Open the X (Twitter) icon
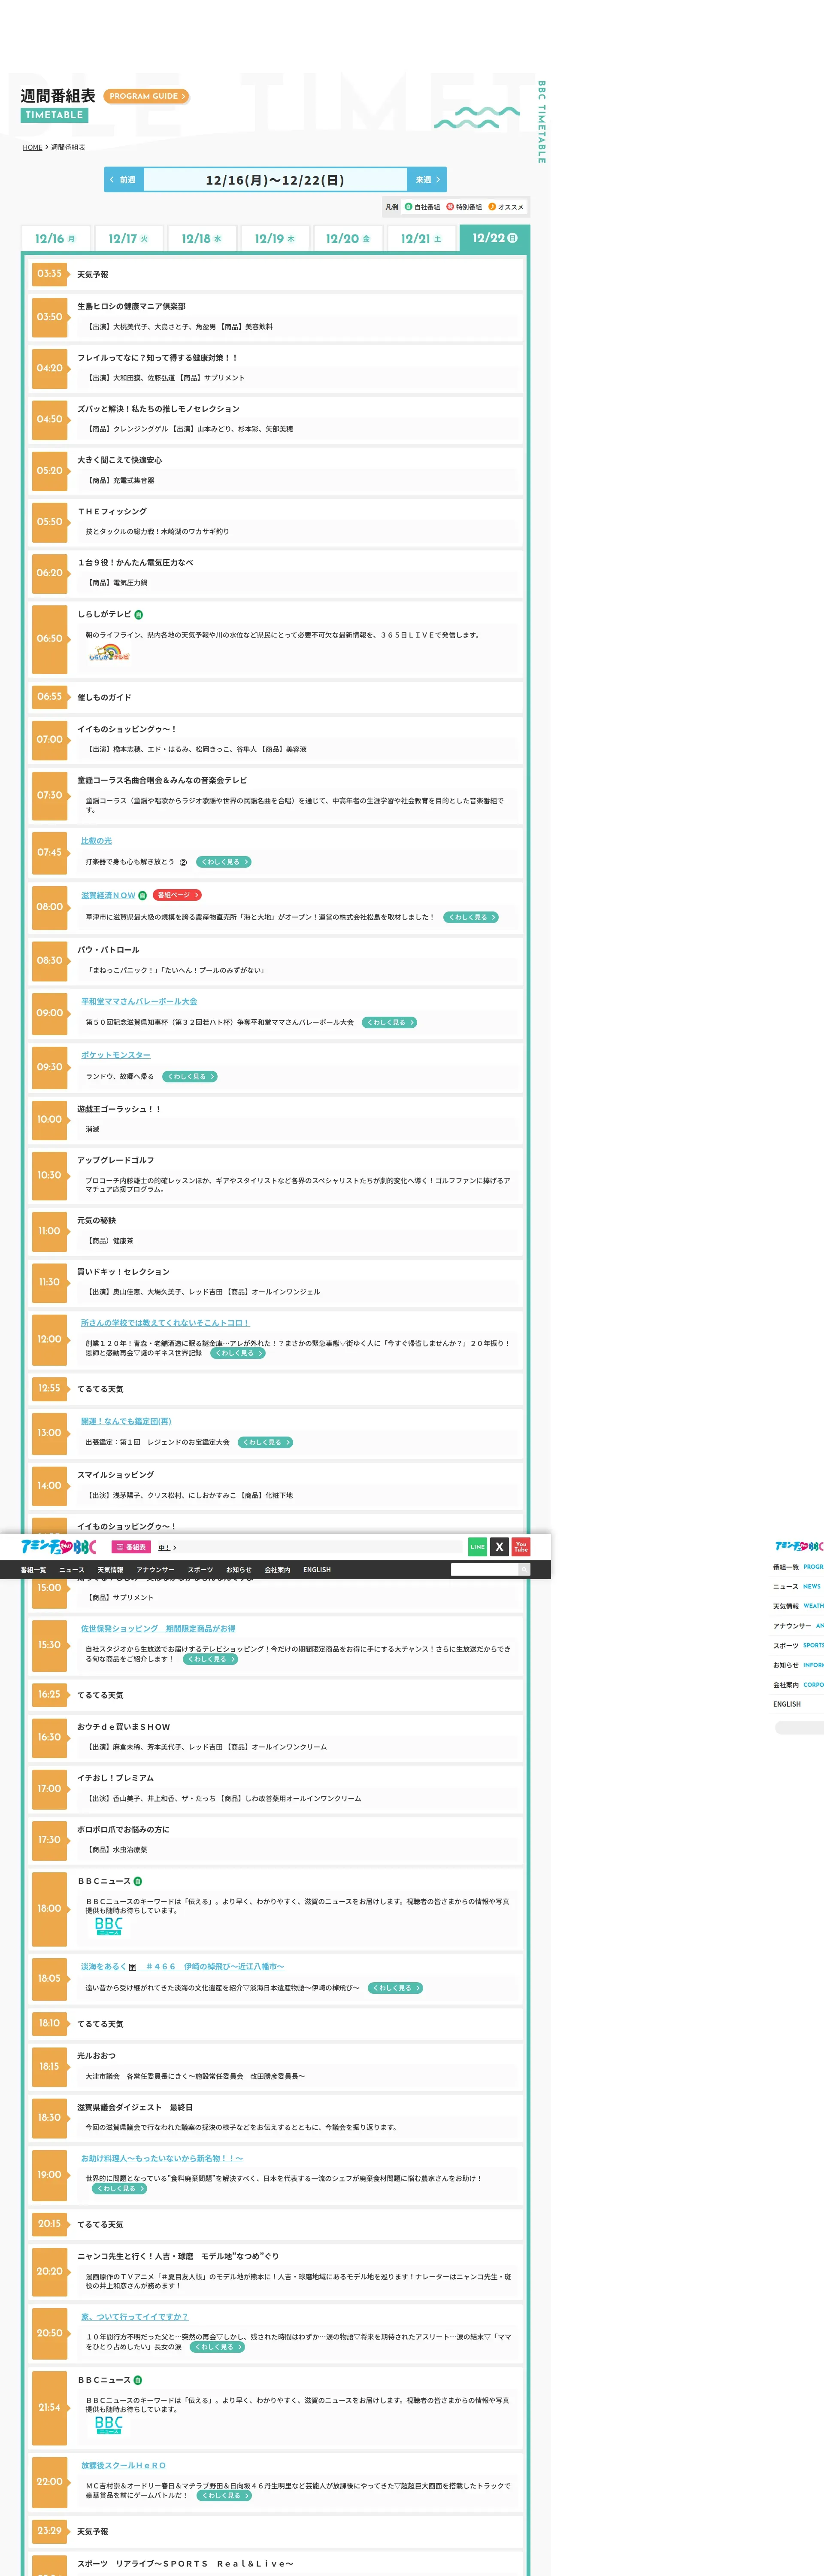 point(499,1546)
